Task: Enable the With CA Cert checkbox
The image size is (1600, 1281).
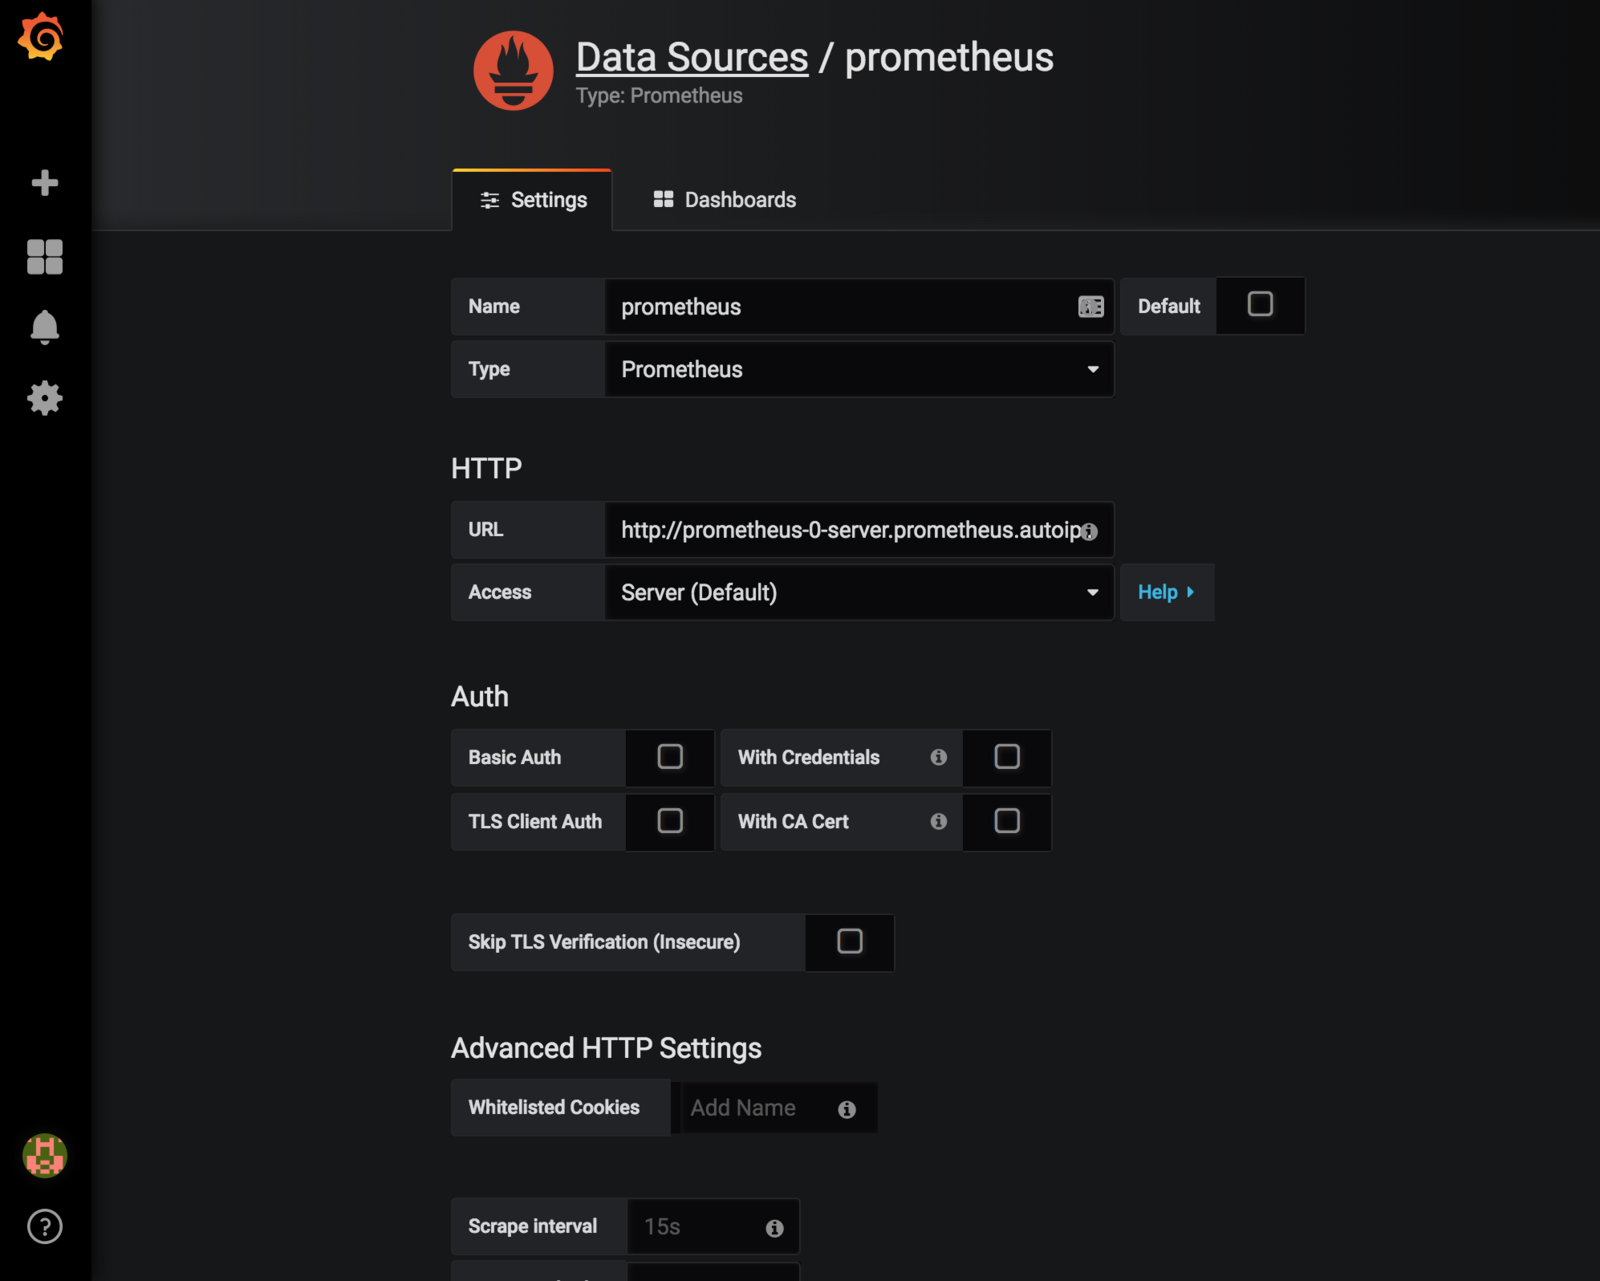Action: pyautogui.click(x=1007, y=821)
